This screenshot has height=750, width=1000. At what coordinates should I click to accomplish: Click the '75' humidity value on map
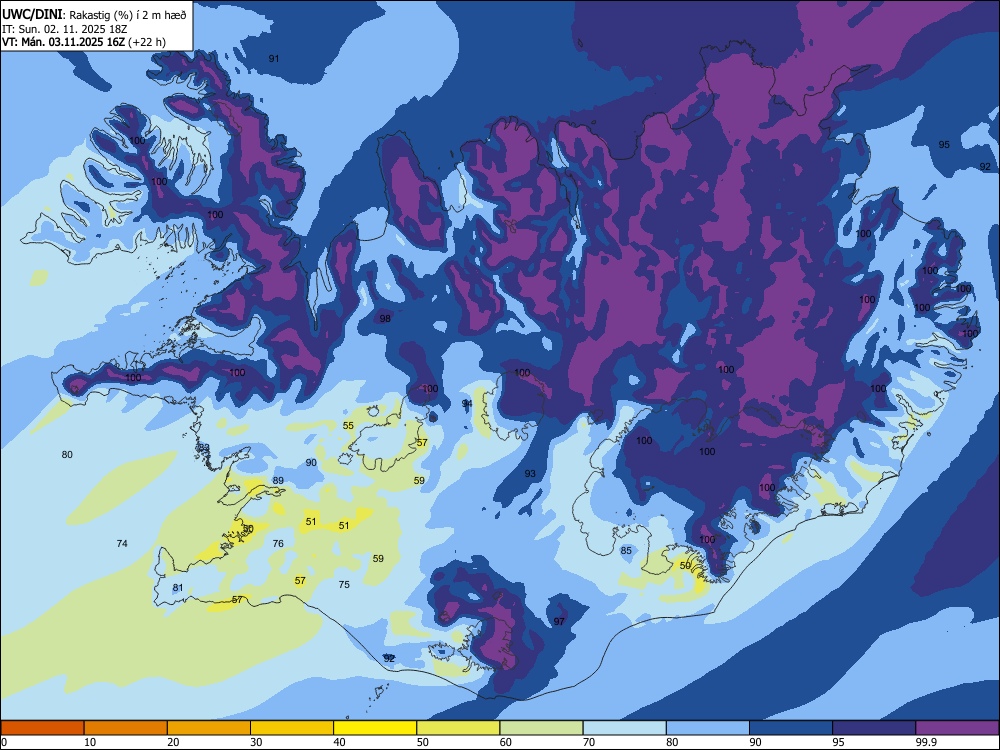pos(344,584)
